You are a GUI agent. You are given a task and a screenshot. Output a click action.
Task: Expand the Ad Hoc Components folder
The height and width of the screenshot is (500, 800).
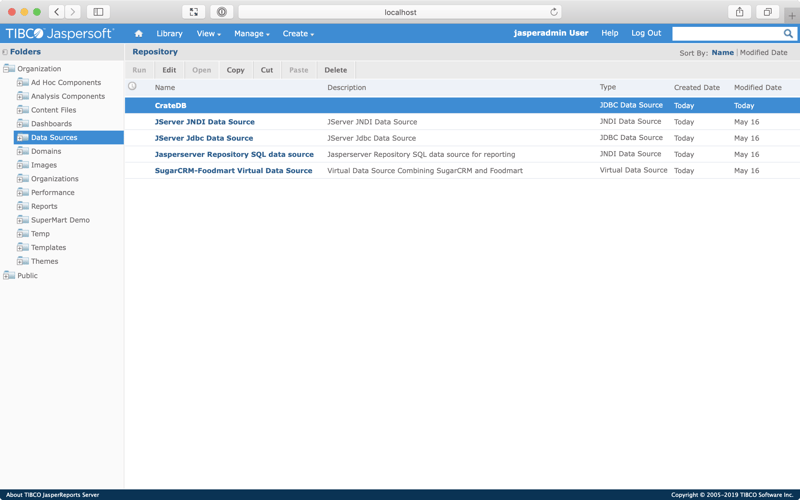pos(22,82)
